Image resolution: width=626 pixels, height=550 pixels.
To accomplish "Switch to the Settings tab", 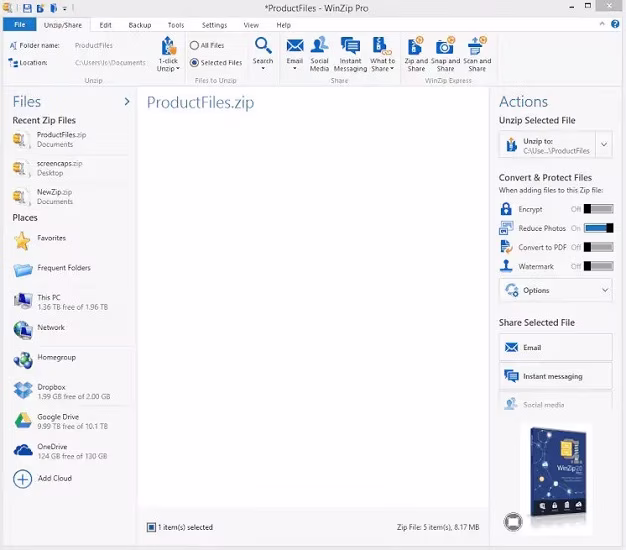I will 214,25.
